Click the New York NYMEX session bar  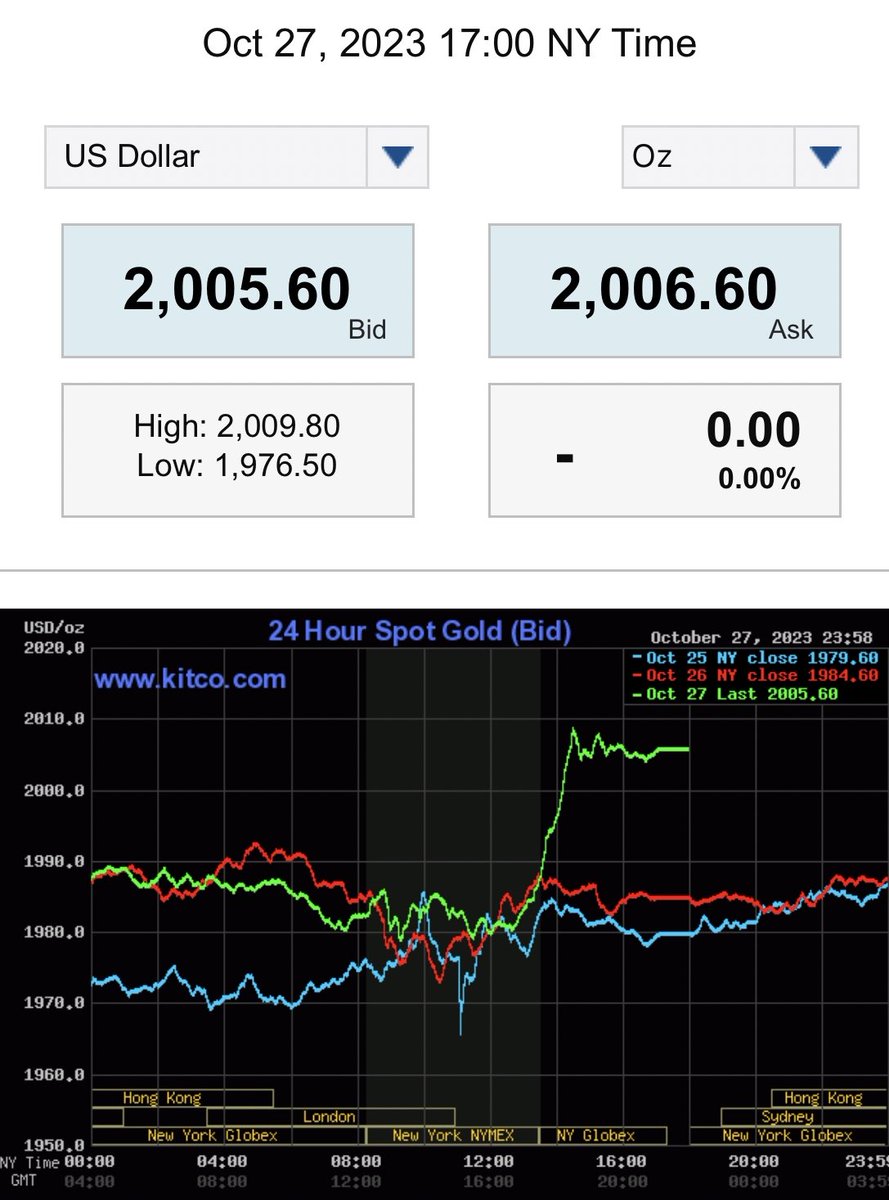click(453, 1135)
